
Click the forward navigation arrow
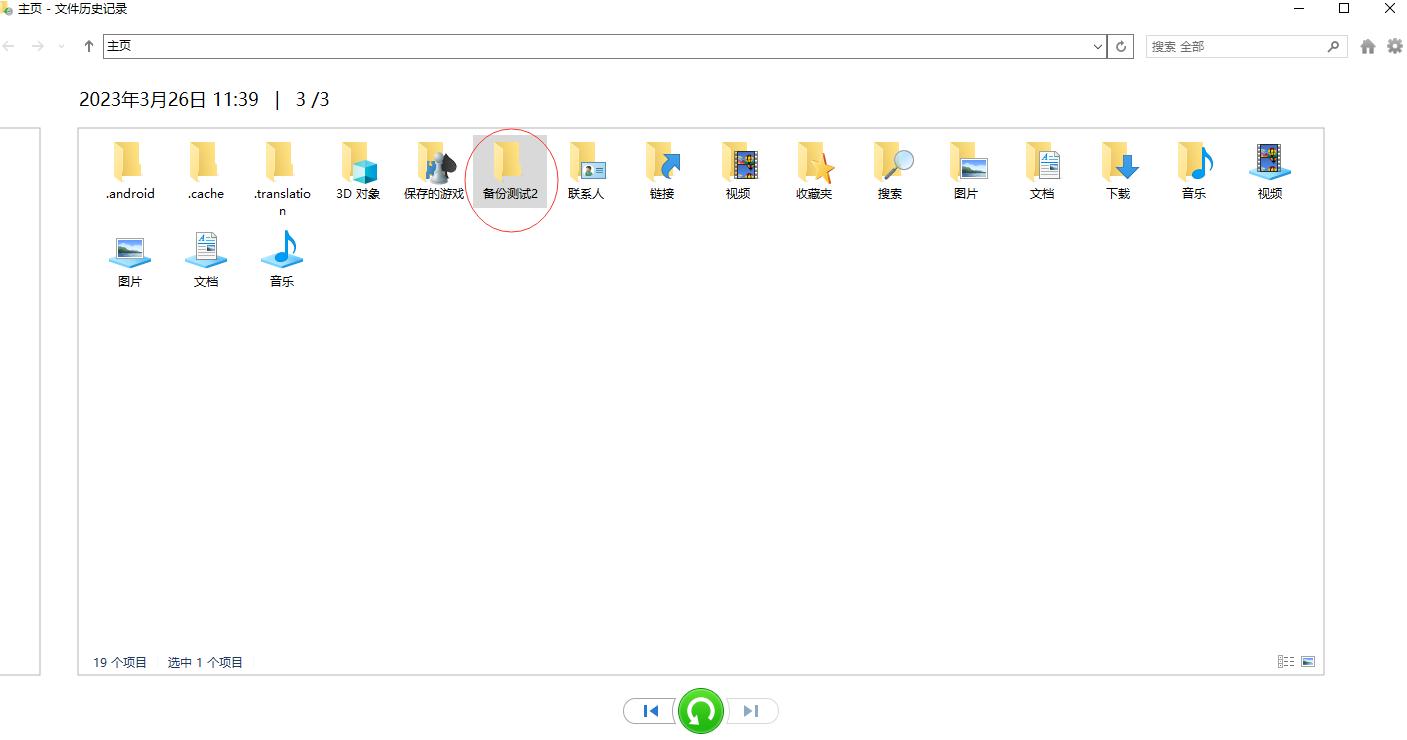click(37, 45)
